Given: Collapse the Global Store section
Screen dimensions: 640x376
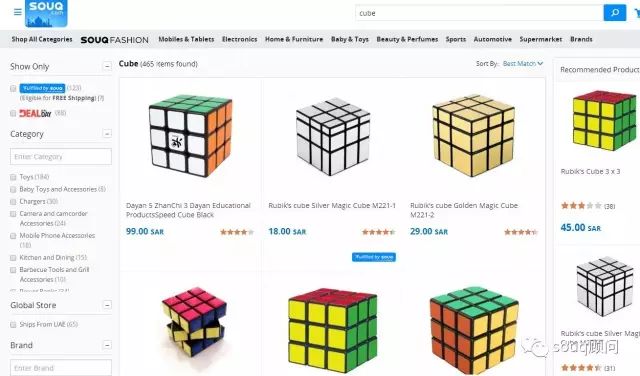Looking at the screenshot, I should (x=107, y=305).
